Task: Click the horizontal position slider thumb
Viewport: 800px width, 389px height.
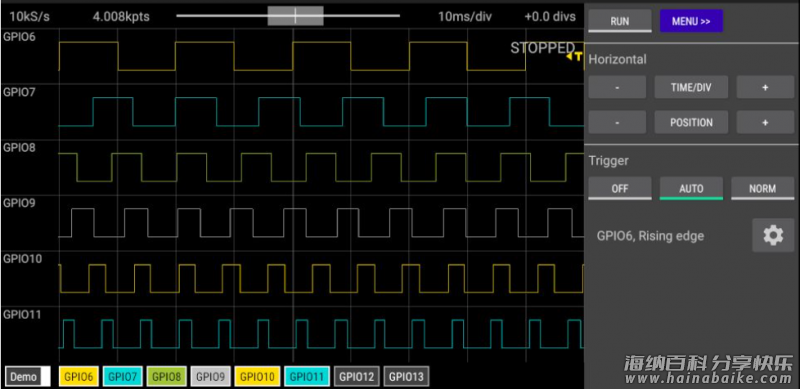Action: [x=295, y=16]
